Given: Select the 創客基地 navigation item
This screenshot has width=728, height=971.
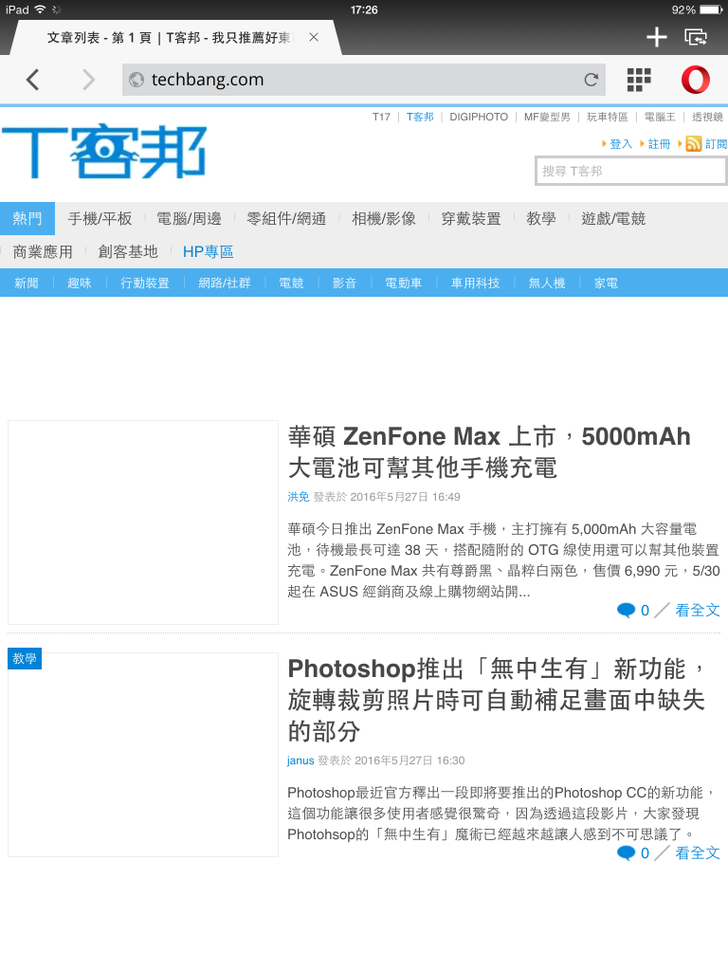Looking at the screenshot, I should click(128, 252).
